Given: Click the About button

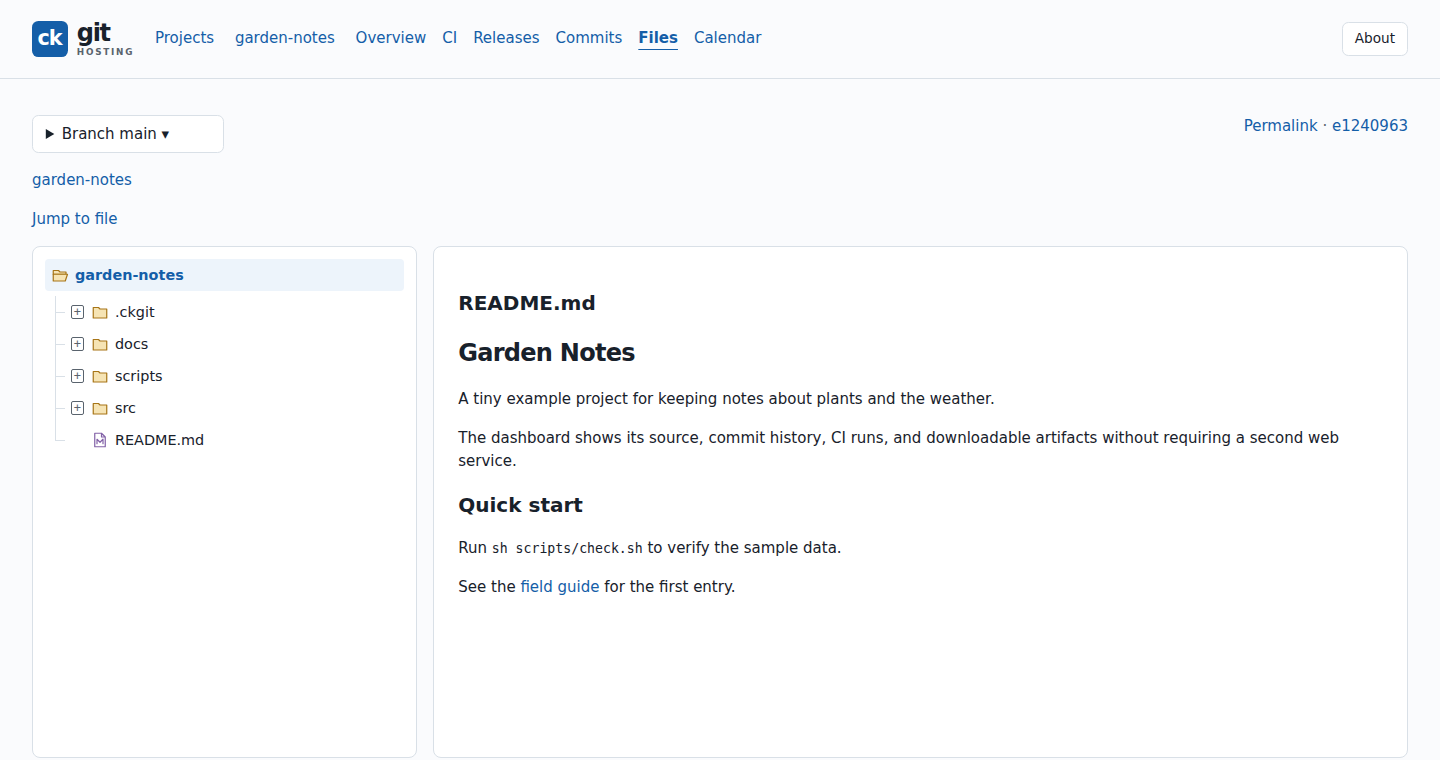Looking at the screenshot, I should click(1375, 38).
